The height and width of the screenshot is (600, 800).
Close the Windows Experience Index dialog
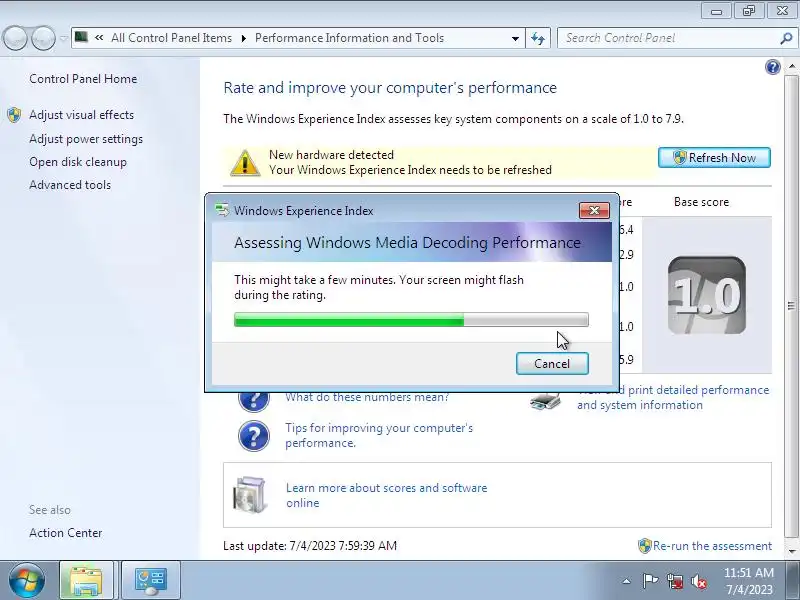click(594, 210)
